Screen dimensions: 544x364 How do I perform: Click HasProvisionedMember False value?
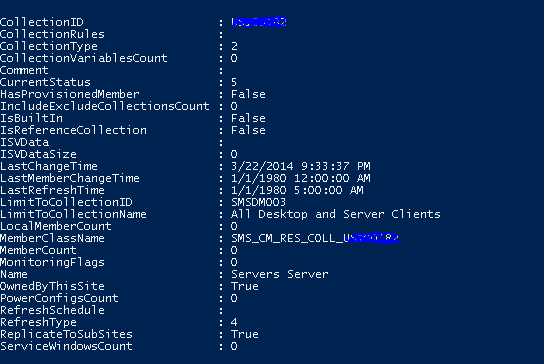click(248, 94)
